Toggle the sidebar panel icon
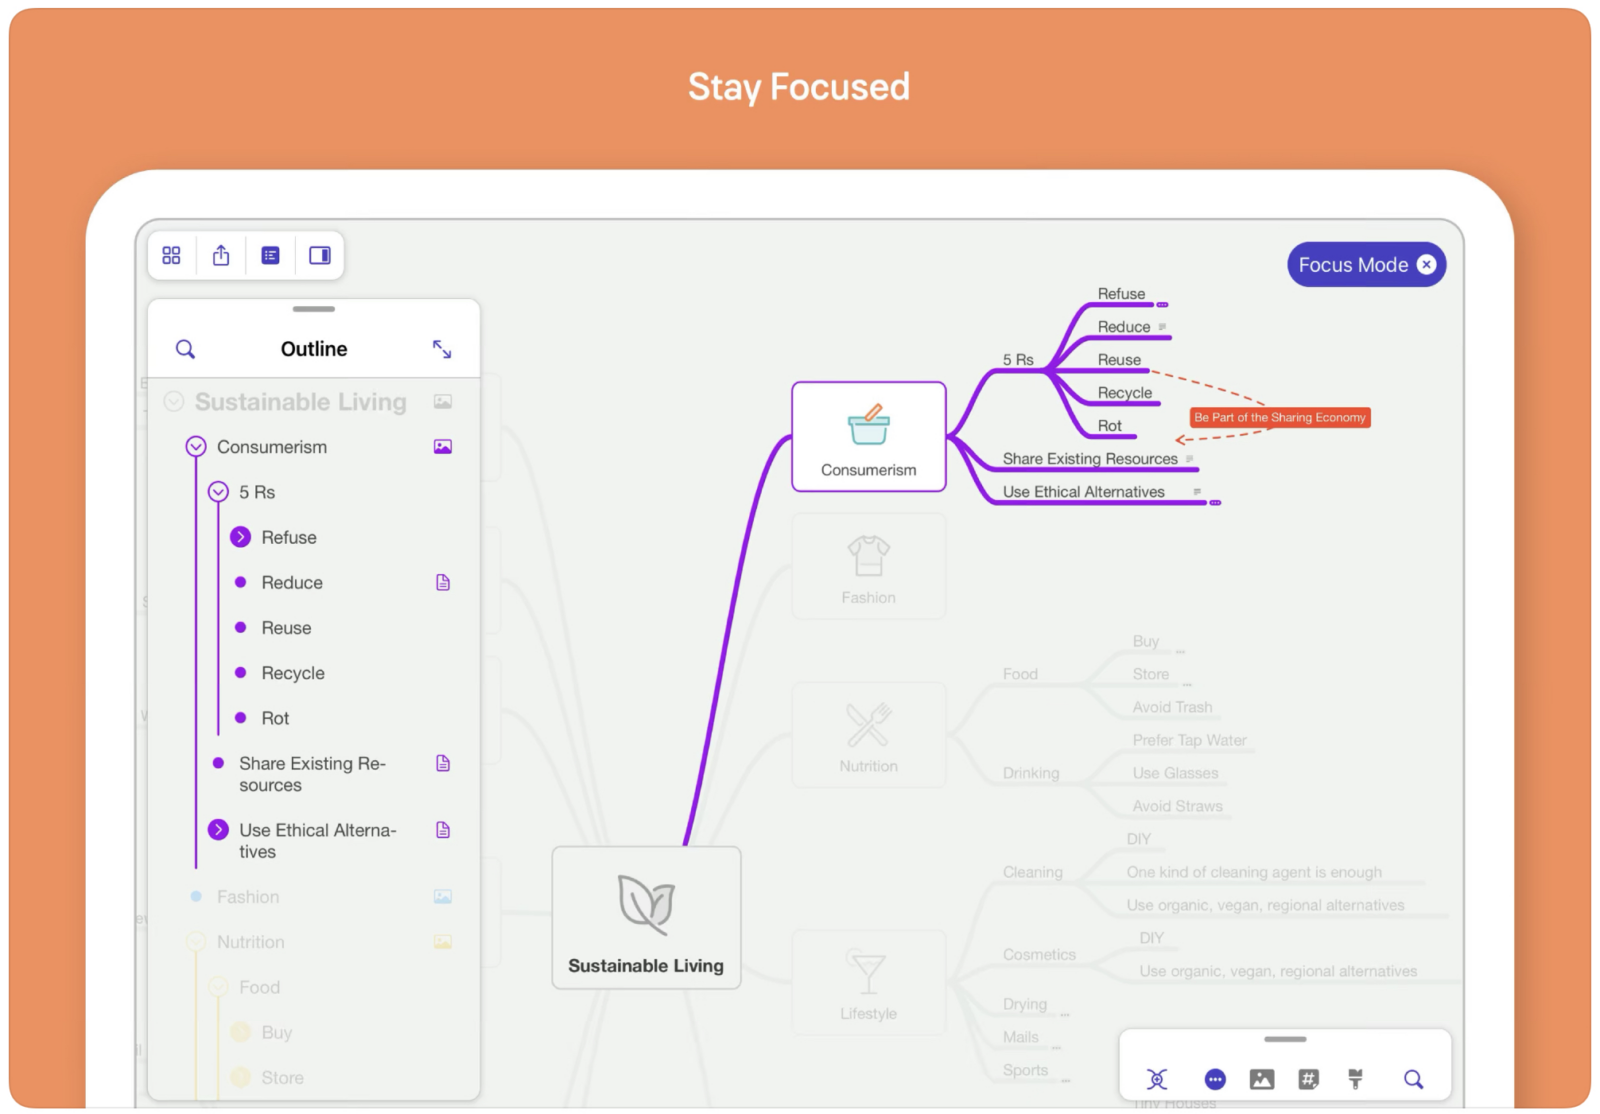 (x=320, y=256)
